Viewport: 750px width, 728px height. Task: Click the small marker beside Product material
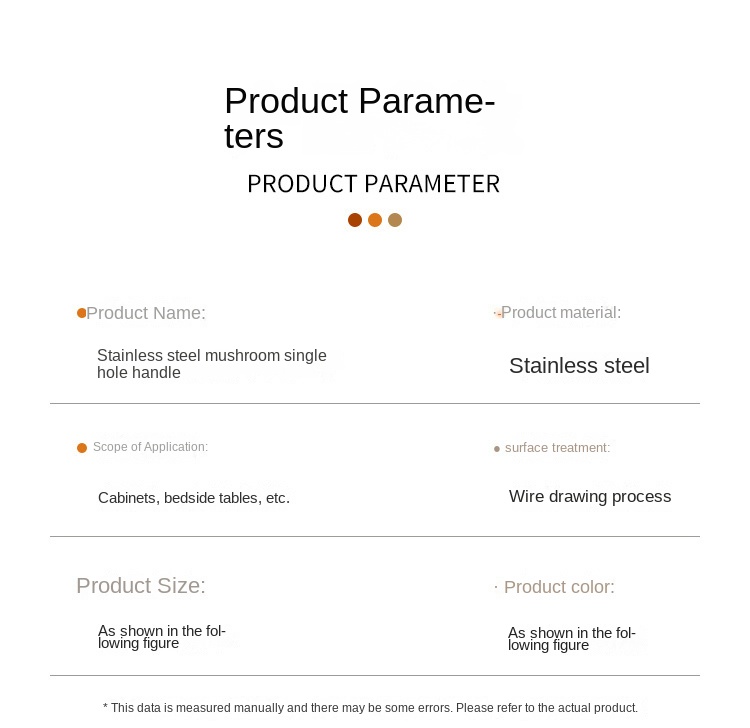pos(497,313)
